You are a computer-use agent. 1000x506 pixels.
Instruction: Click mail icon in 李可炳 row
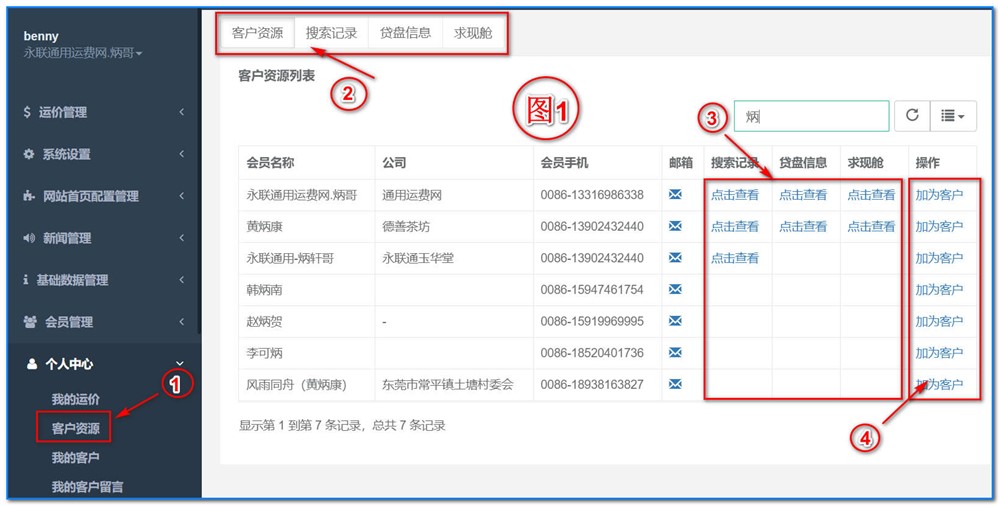pyautogui.click(x=675, y=352)
